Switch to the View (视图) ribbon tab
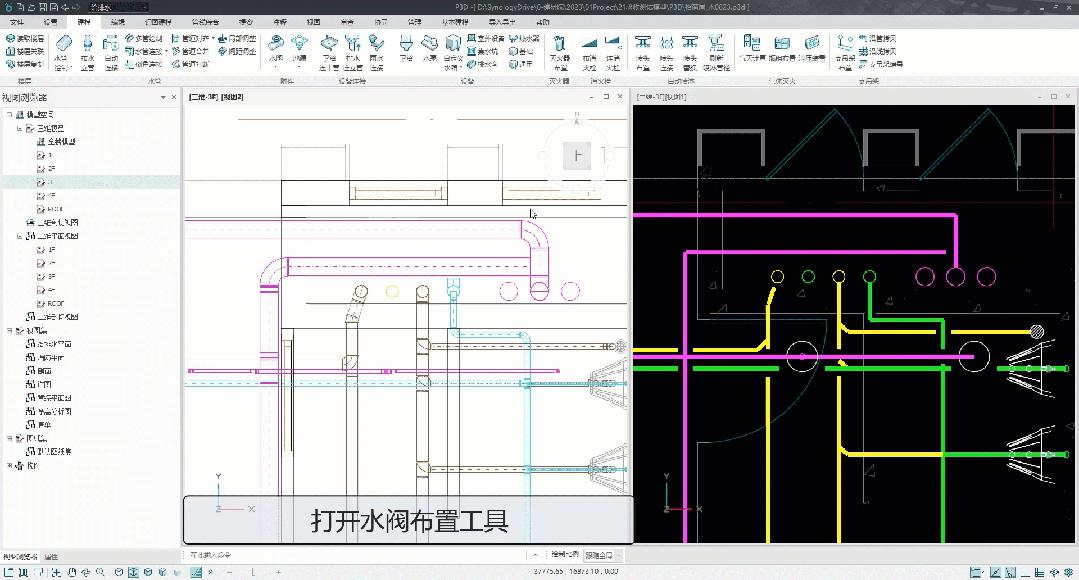 click(314, 22)
